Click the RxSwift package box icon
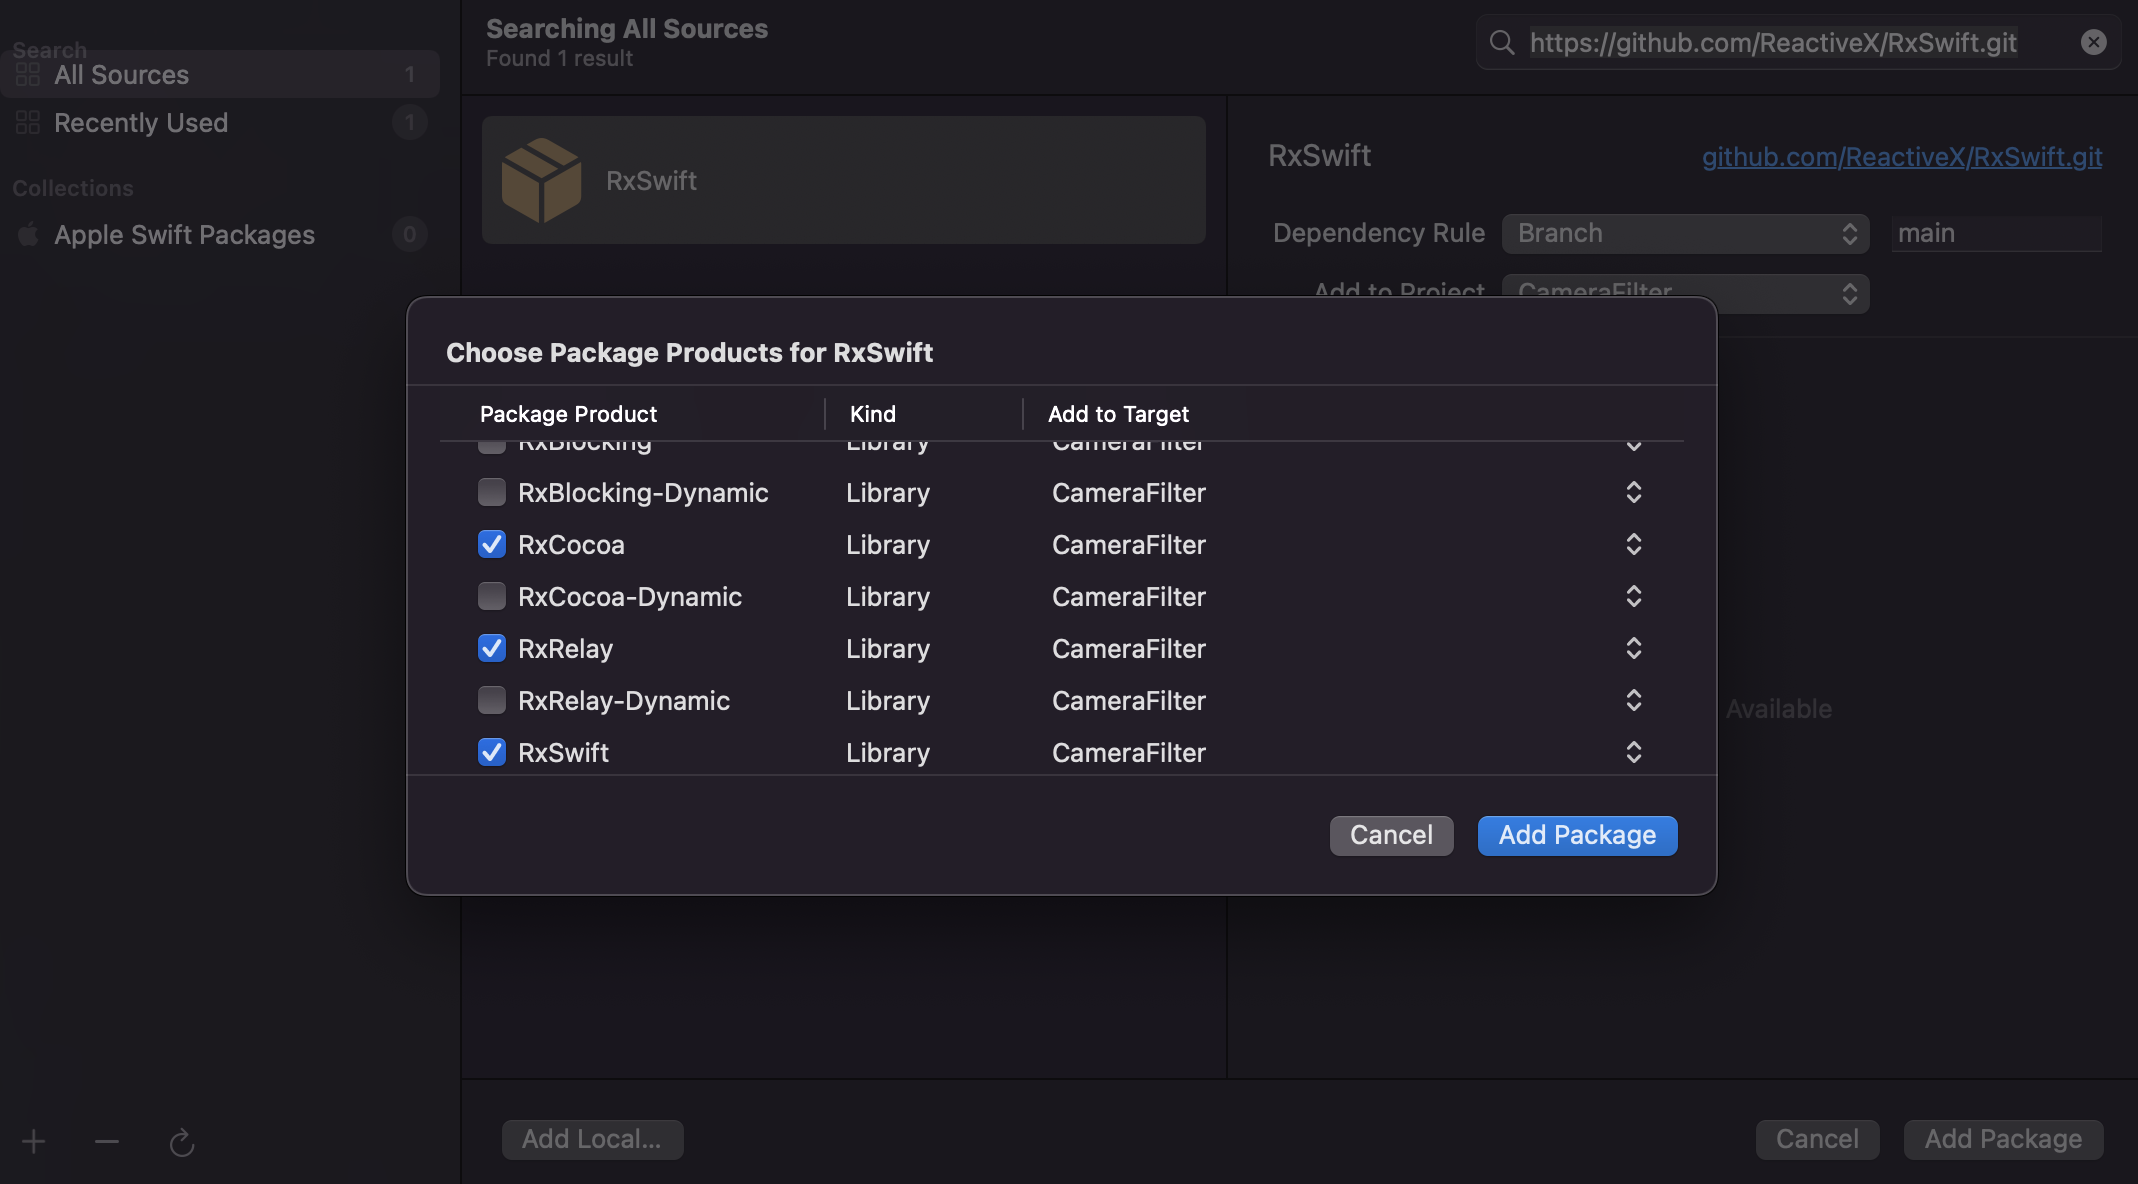The width and height of the screenshot is (2138, 1184). click(541, 180)
